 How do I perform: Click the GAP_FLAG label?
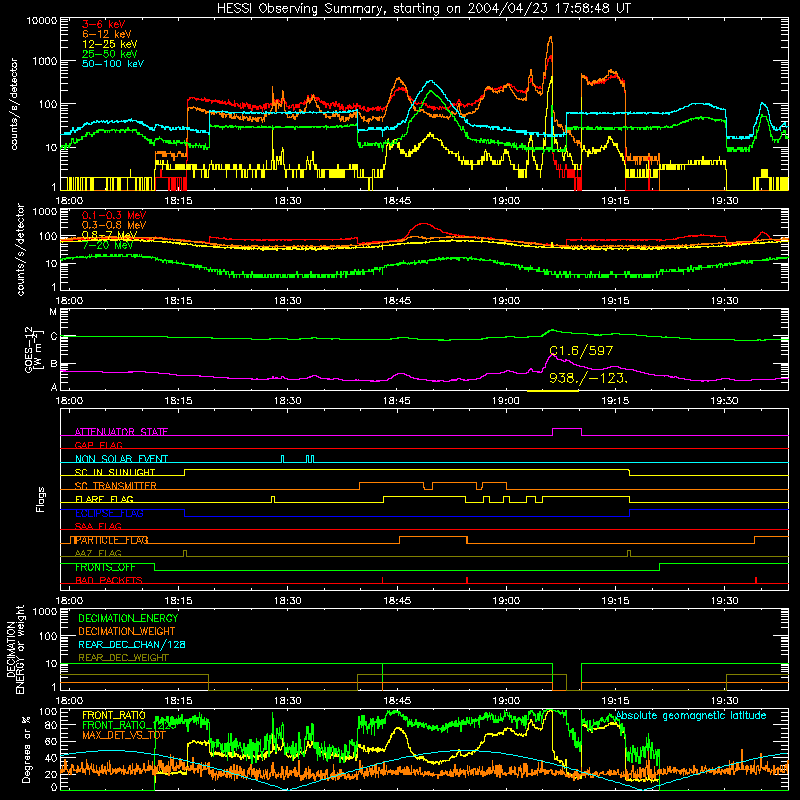coord(98,445)
